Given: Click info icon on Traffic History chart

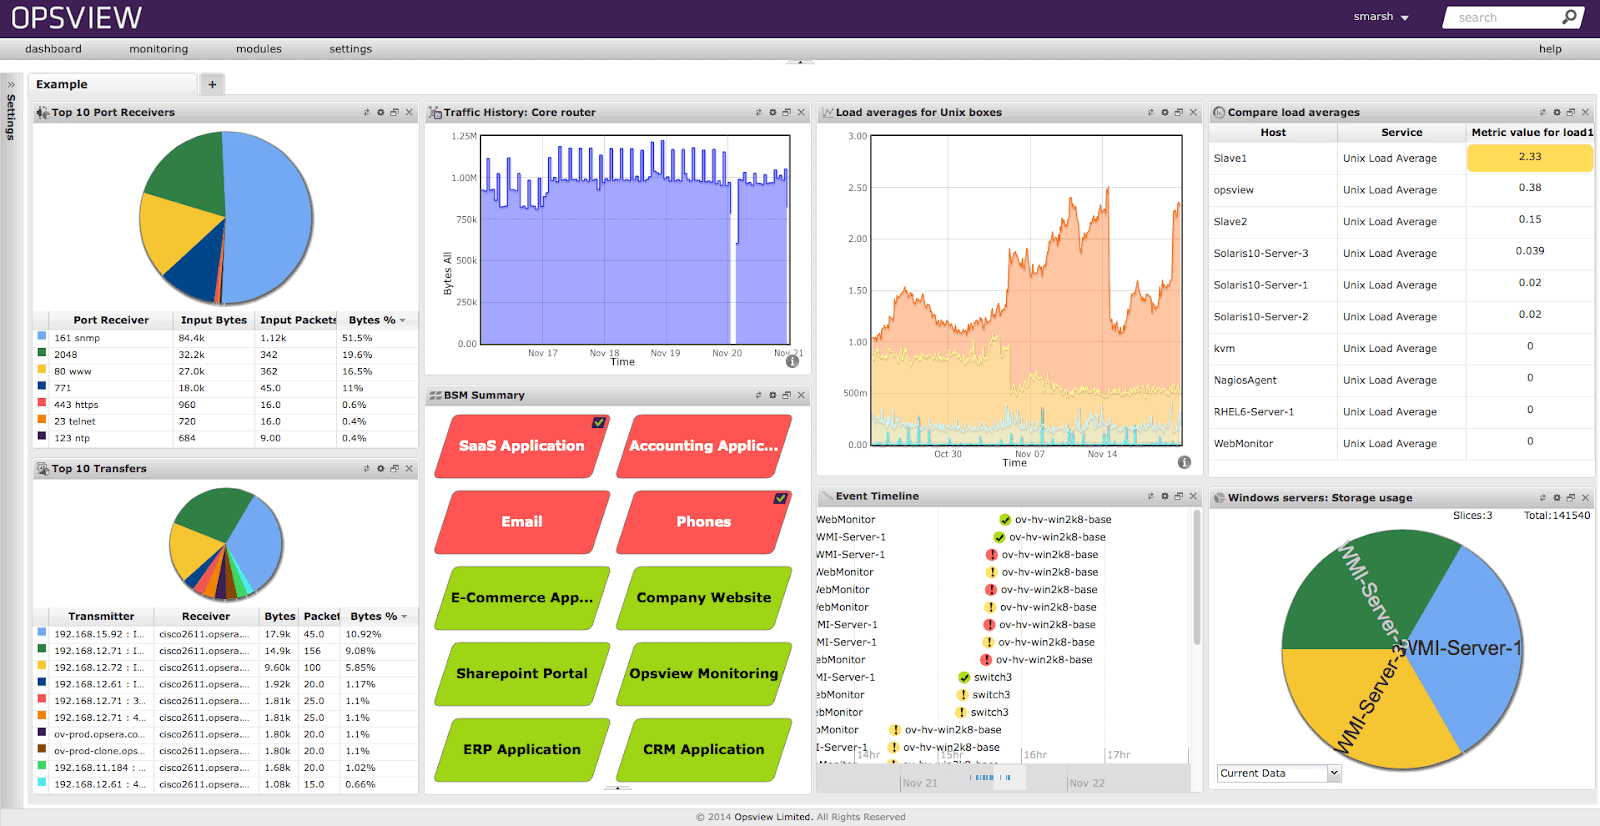Looking at the screenshot, I should coord(792,362).
